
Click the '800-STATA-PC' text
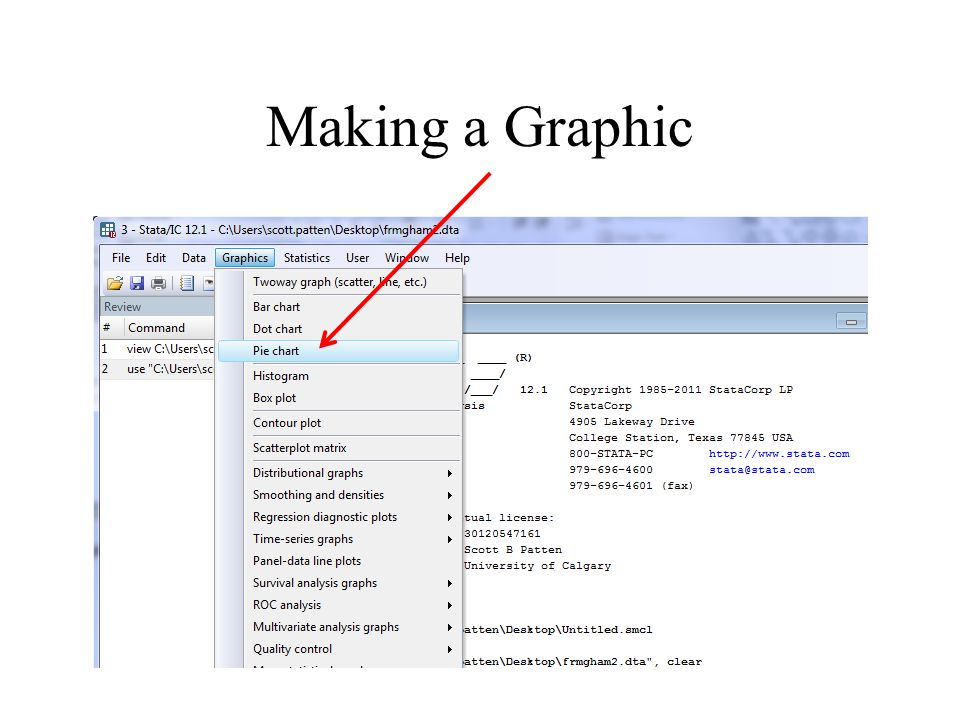611,454
